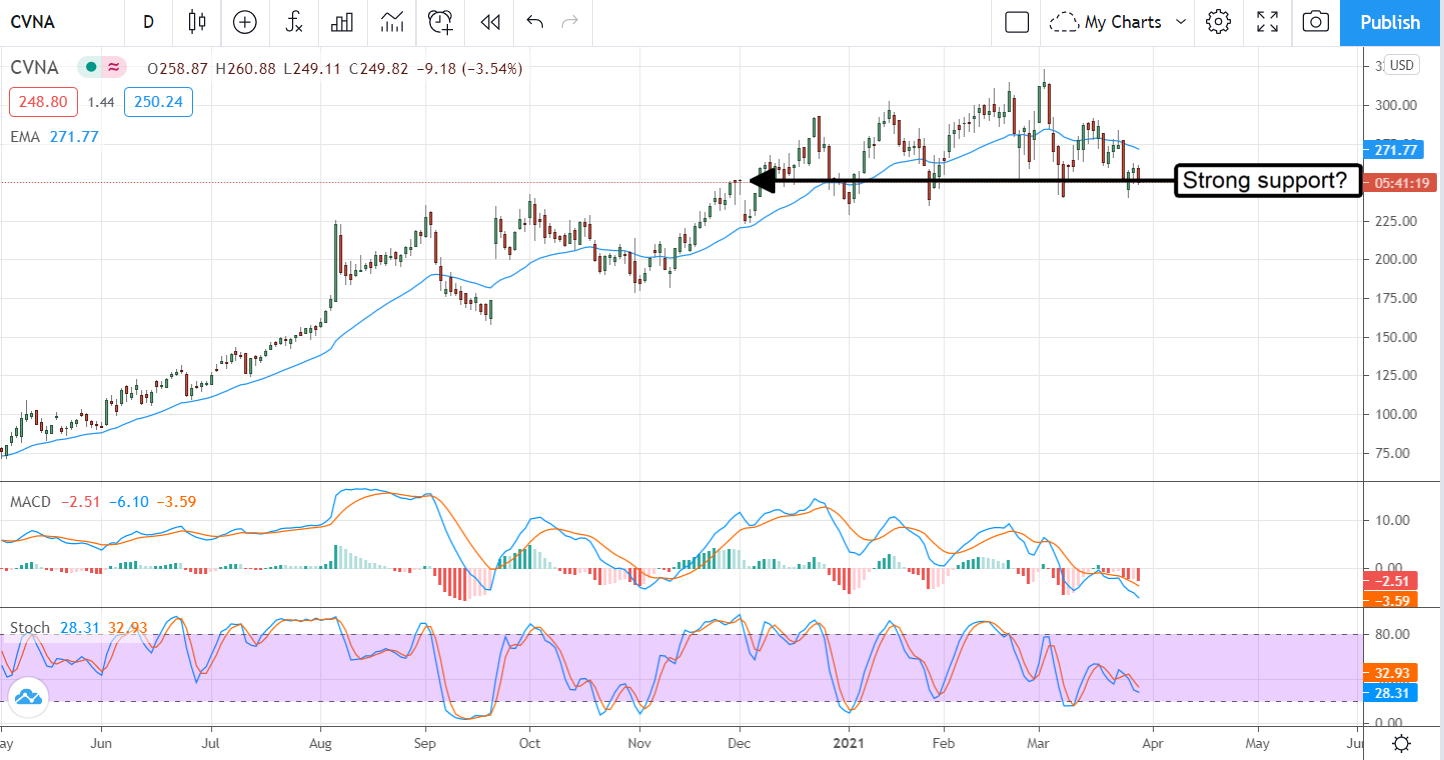Click the Compare or add symbol icon
1444x760 pixels.
pos(245,22)
